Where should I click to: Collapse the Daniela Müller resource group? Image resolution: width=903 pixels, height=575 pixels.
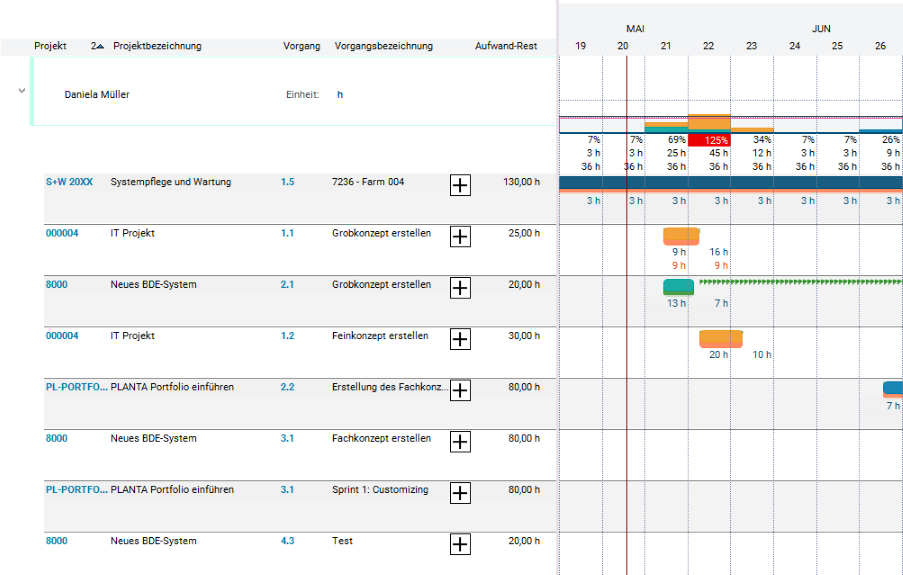[x=21, y=91]
